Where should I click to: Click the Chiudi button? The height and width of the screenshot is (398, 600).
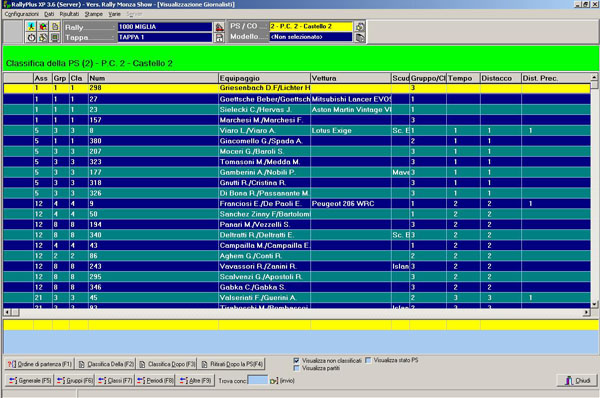point(577,380)
